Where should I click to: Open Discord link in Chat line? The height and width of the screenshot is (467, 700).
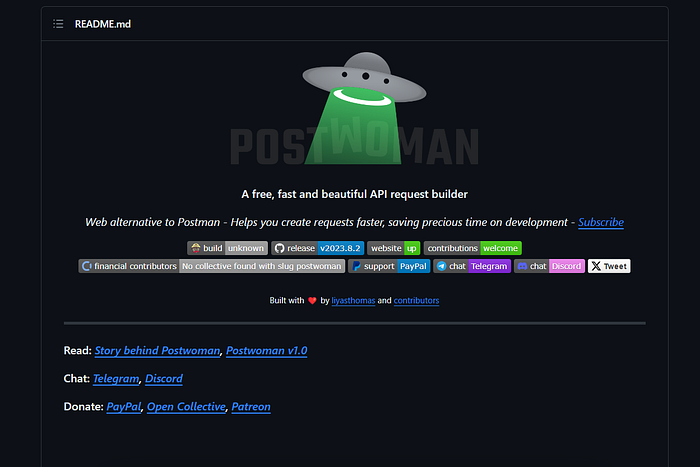click(164, 379)
